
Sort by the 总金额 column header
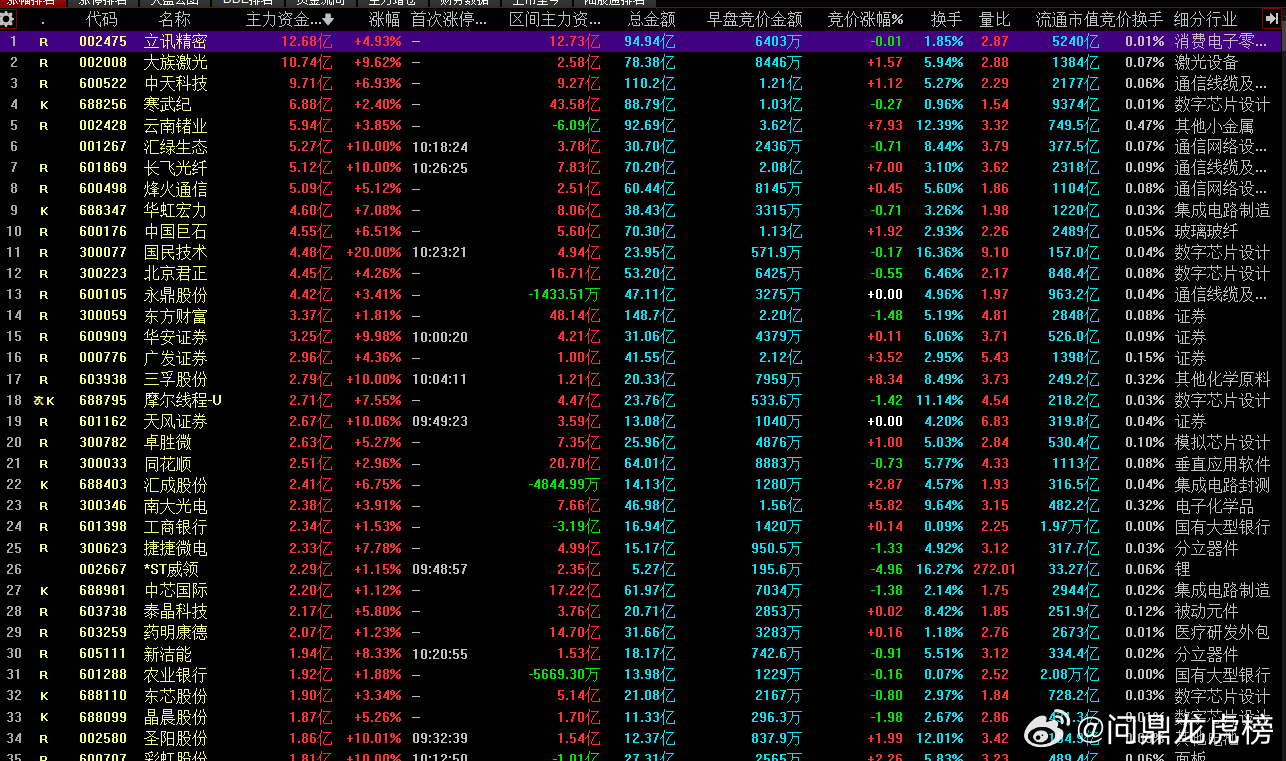(651, 19)
